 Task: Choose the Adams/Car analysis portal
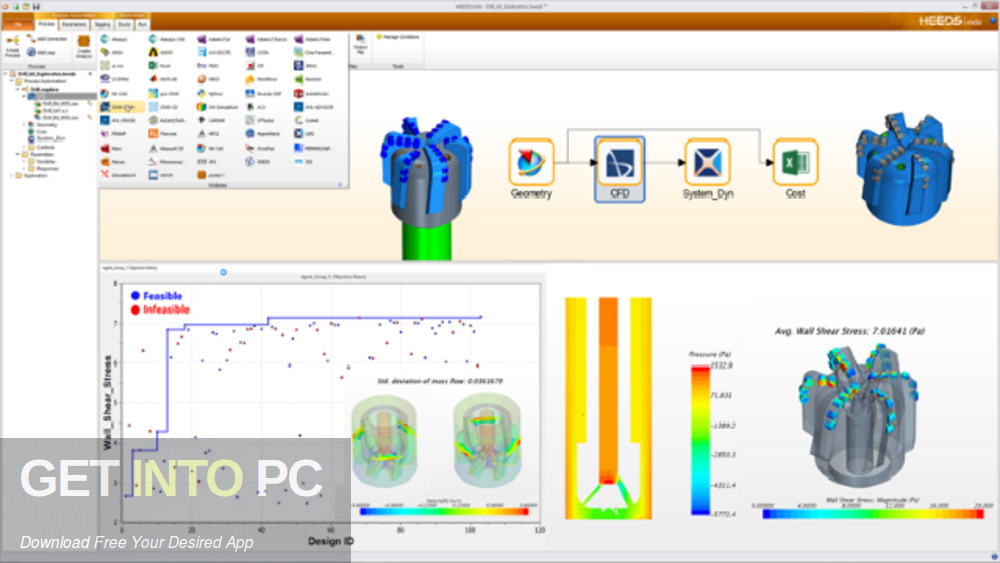pyautogui.click(x=215, y=39)
